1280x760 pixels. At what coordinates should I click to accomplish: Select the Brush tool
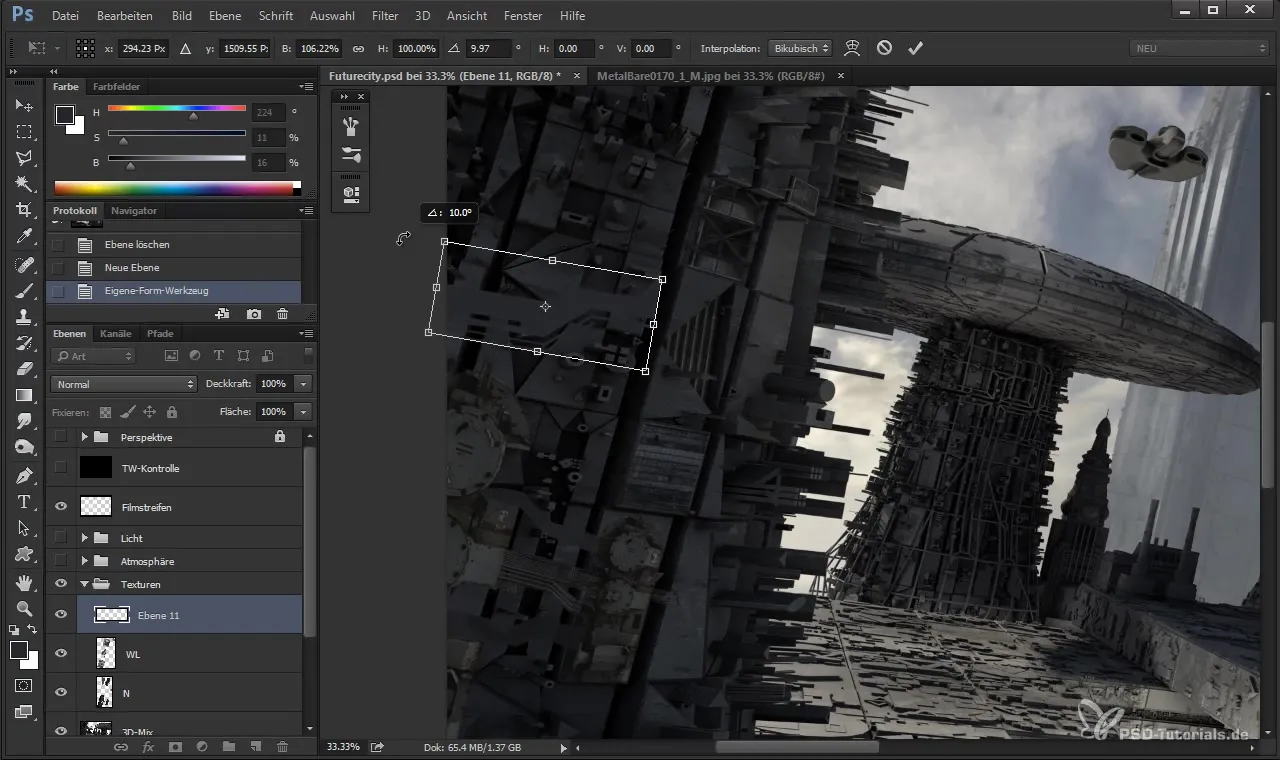[x=24, y=291]
